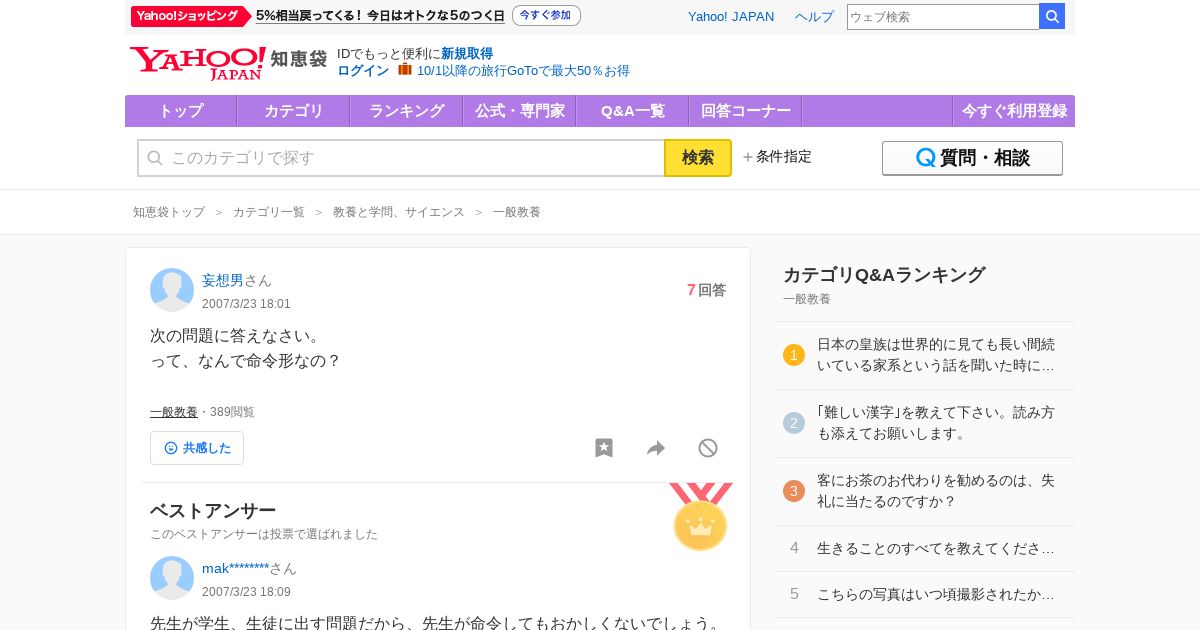1200x630 pixels.
Task: Click カテゴリ一覧 breadcrumb
Action: pos(269,212)
